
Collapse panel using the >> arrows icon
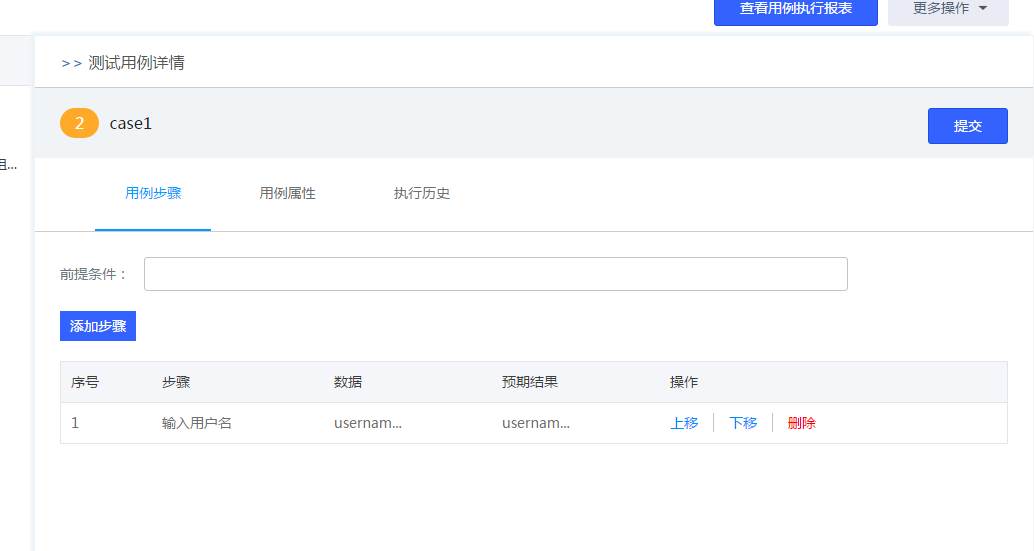coord(71,63)
